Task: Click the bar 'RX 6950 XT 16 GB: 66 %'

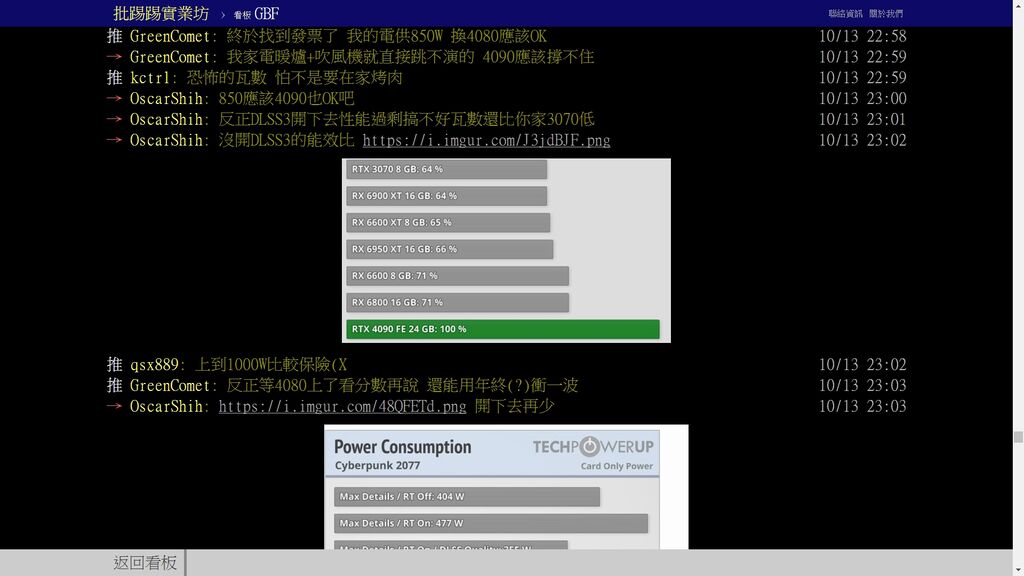Action: [x=450, y=249]
